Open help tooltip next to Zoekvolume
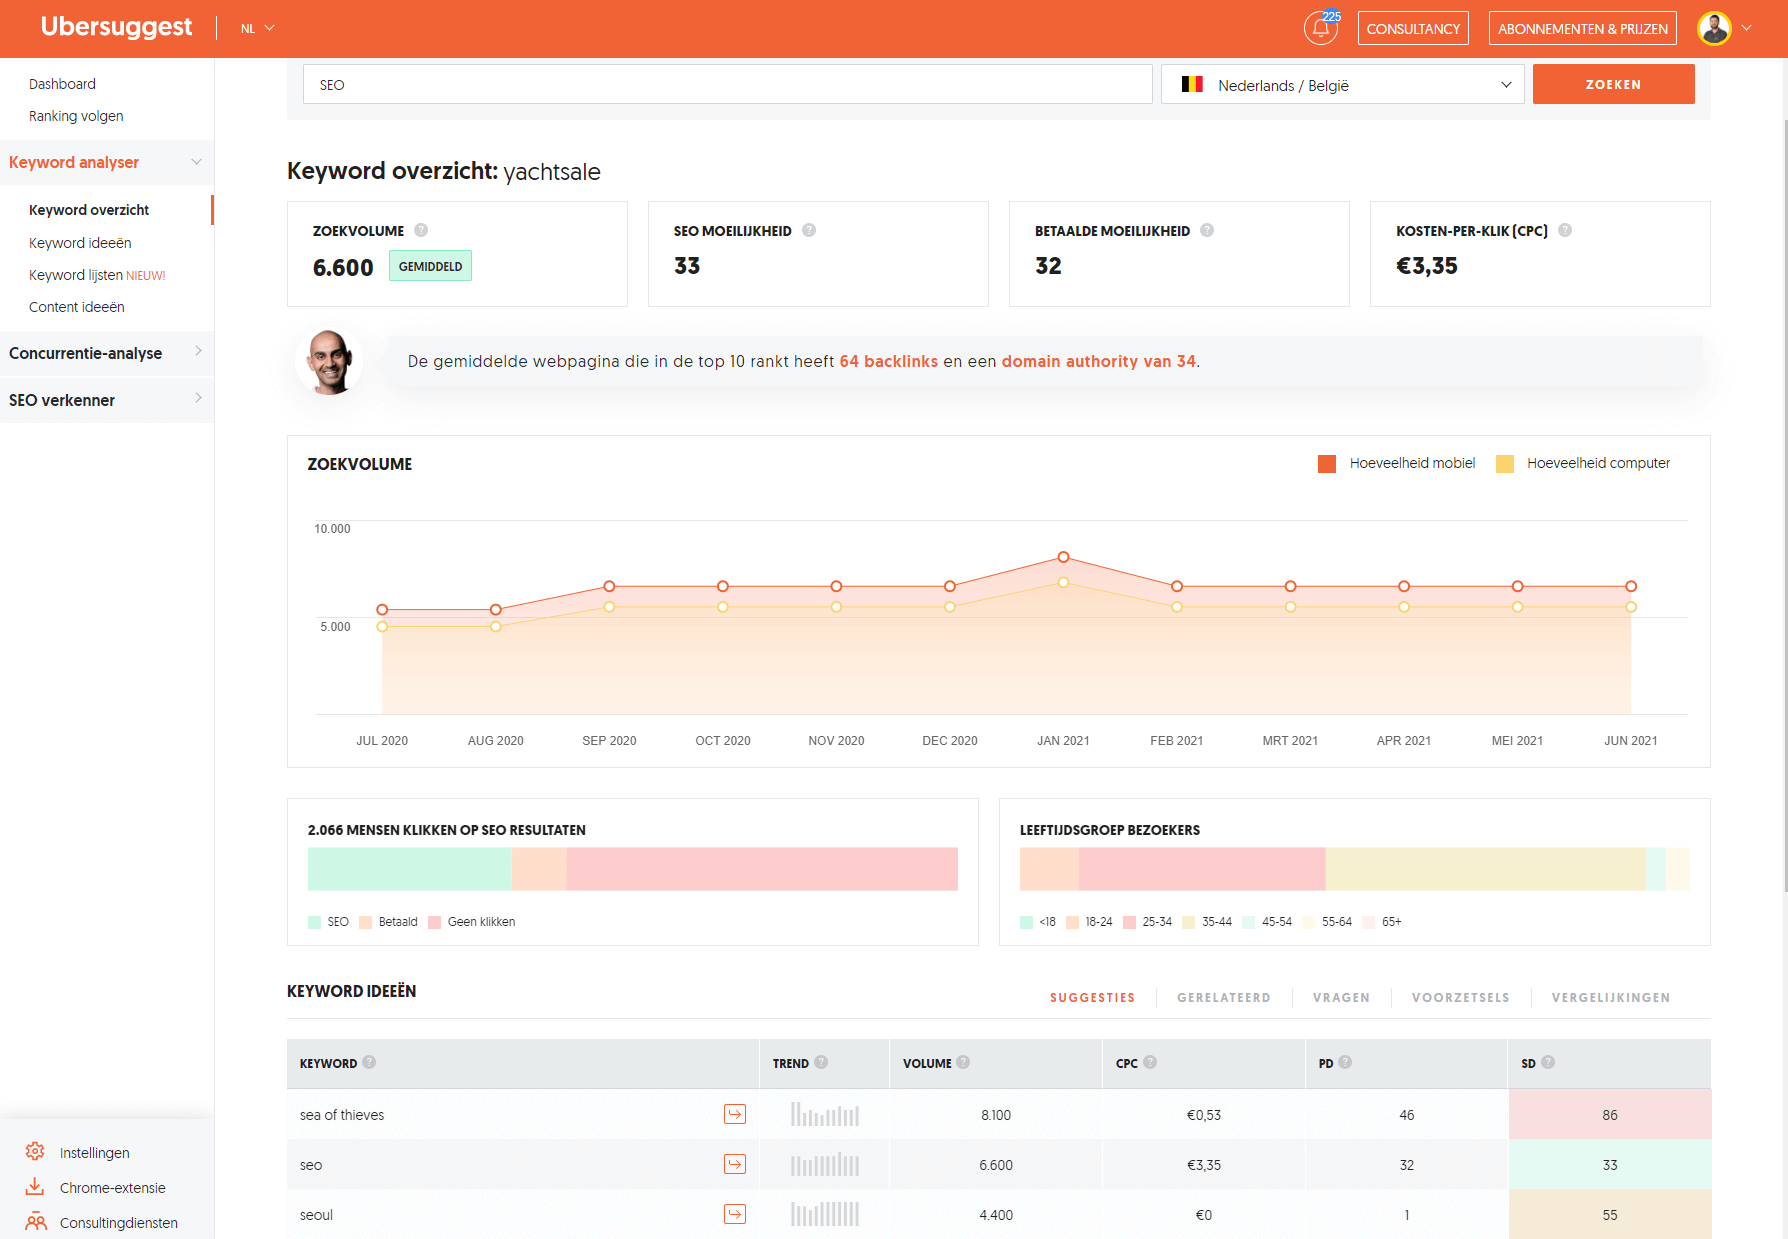Viewport: 1788px width, 1239px height. [x=421, y=230]
